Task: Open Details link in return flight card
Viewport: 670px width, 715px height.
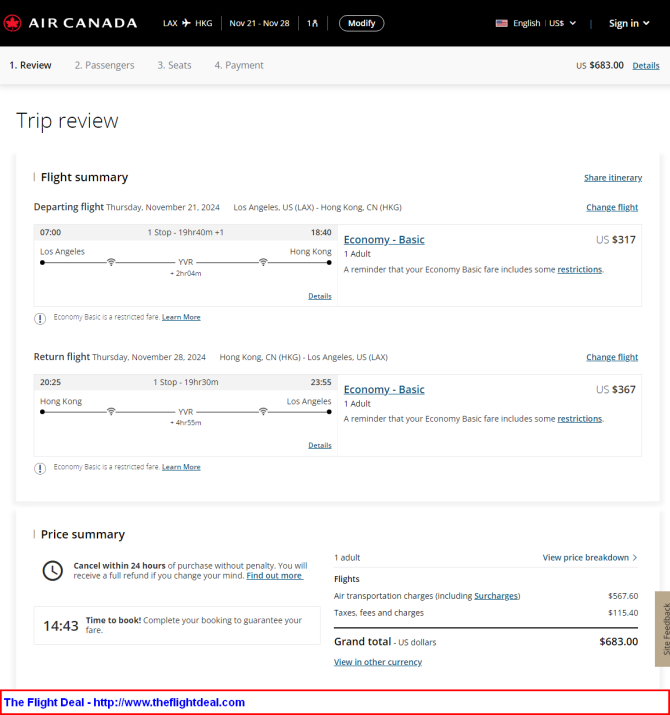Action: pos(320,445)
